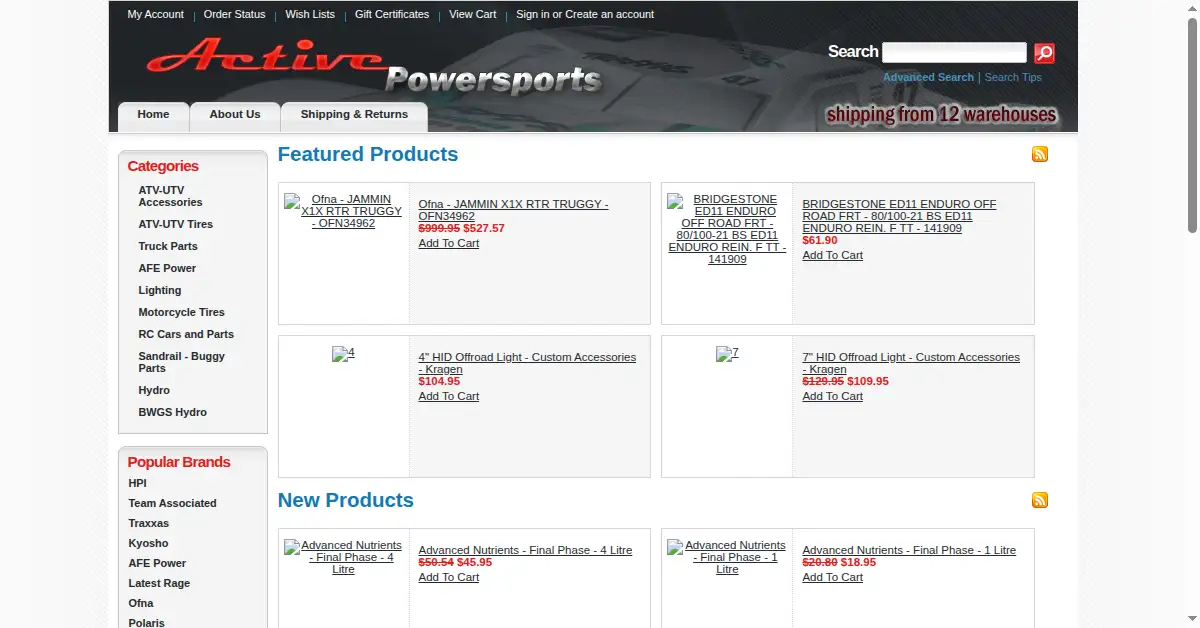Click inside the Search text field
The width and height of the screenshot is (1200, 628).
(x=954, y=53)
